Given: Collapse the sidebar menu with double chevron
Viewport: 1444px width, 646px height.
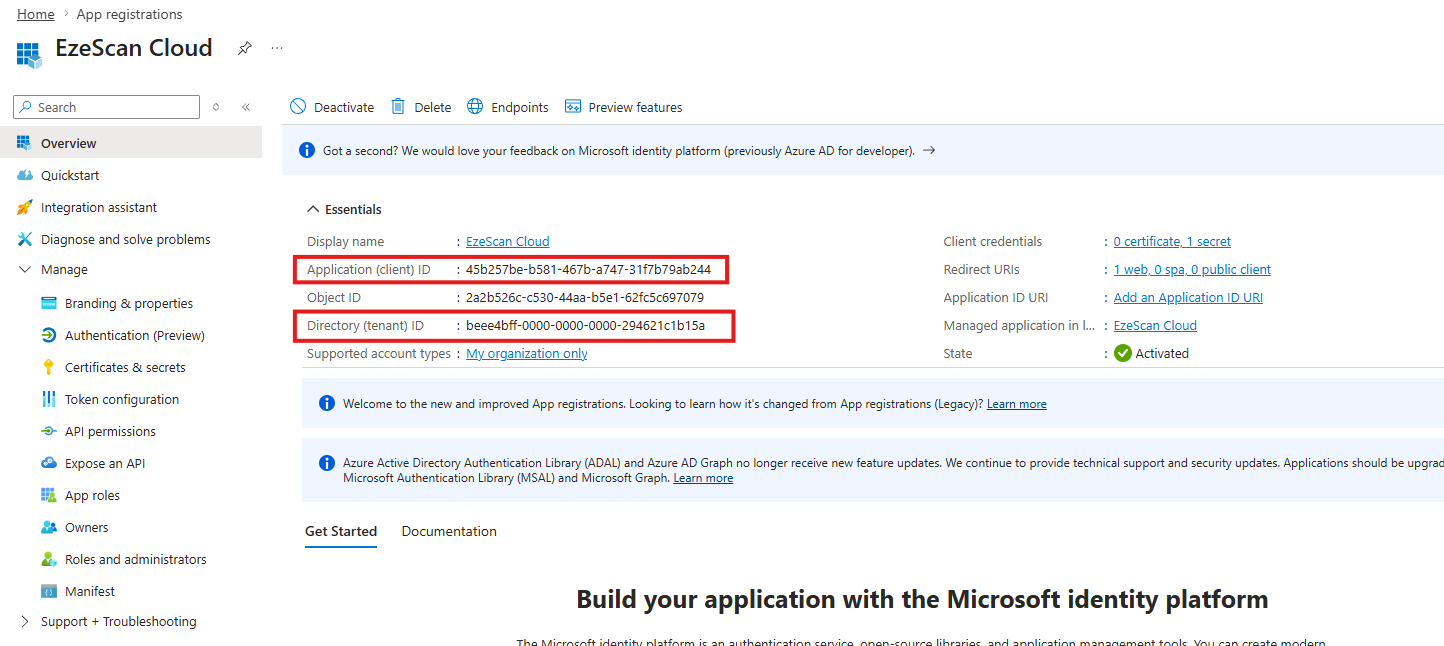Looking at the screenshot, I should pyautogui.click(x=246, y=107).
